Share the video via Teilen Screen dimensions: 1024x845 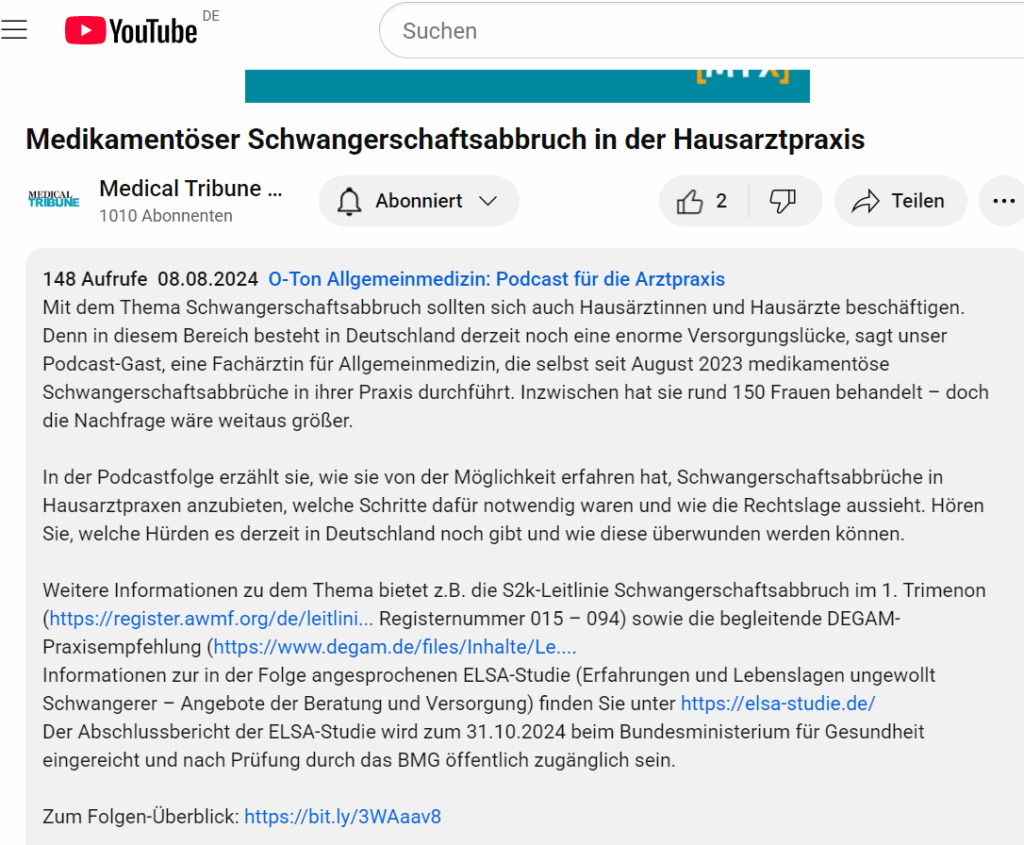click(900, 201)
